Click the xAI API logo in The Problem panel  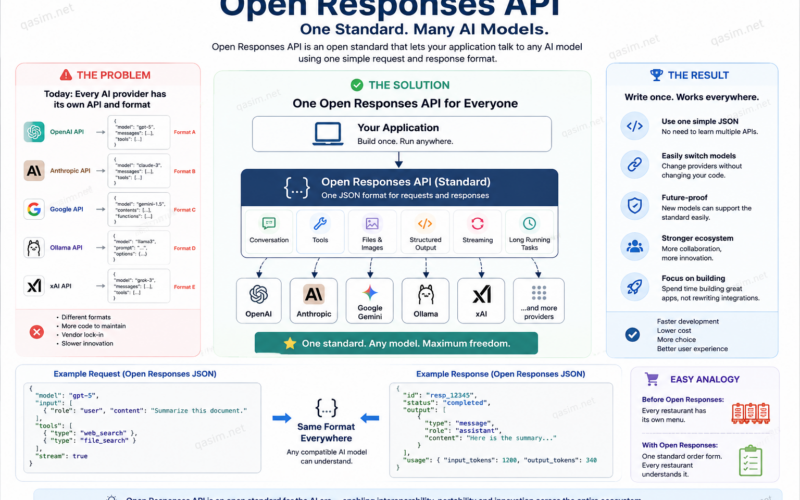click(x=34, y=286)
